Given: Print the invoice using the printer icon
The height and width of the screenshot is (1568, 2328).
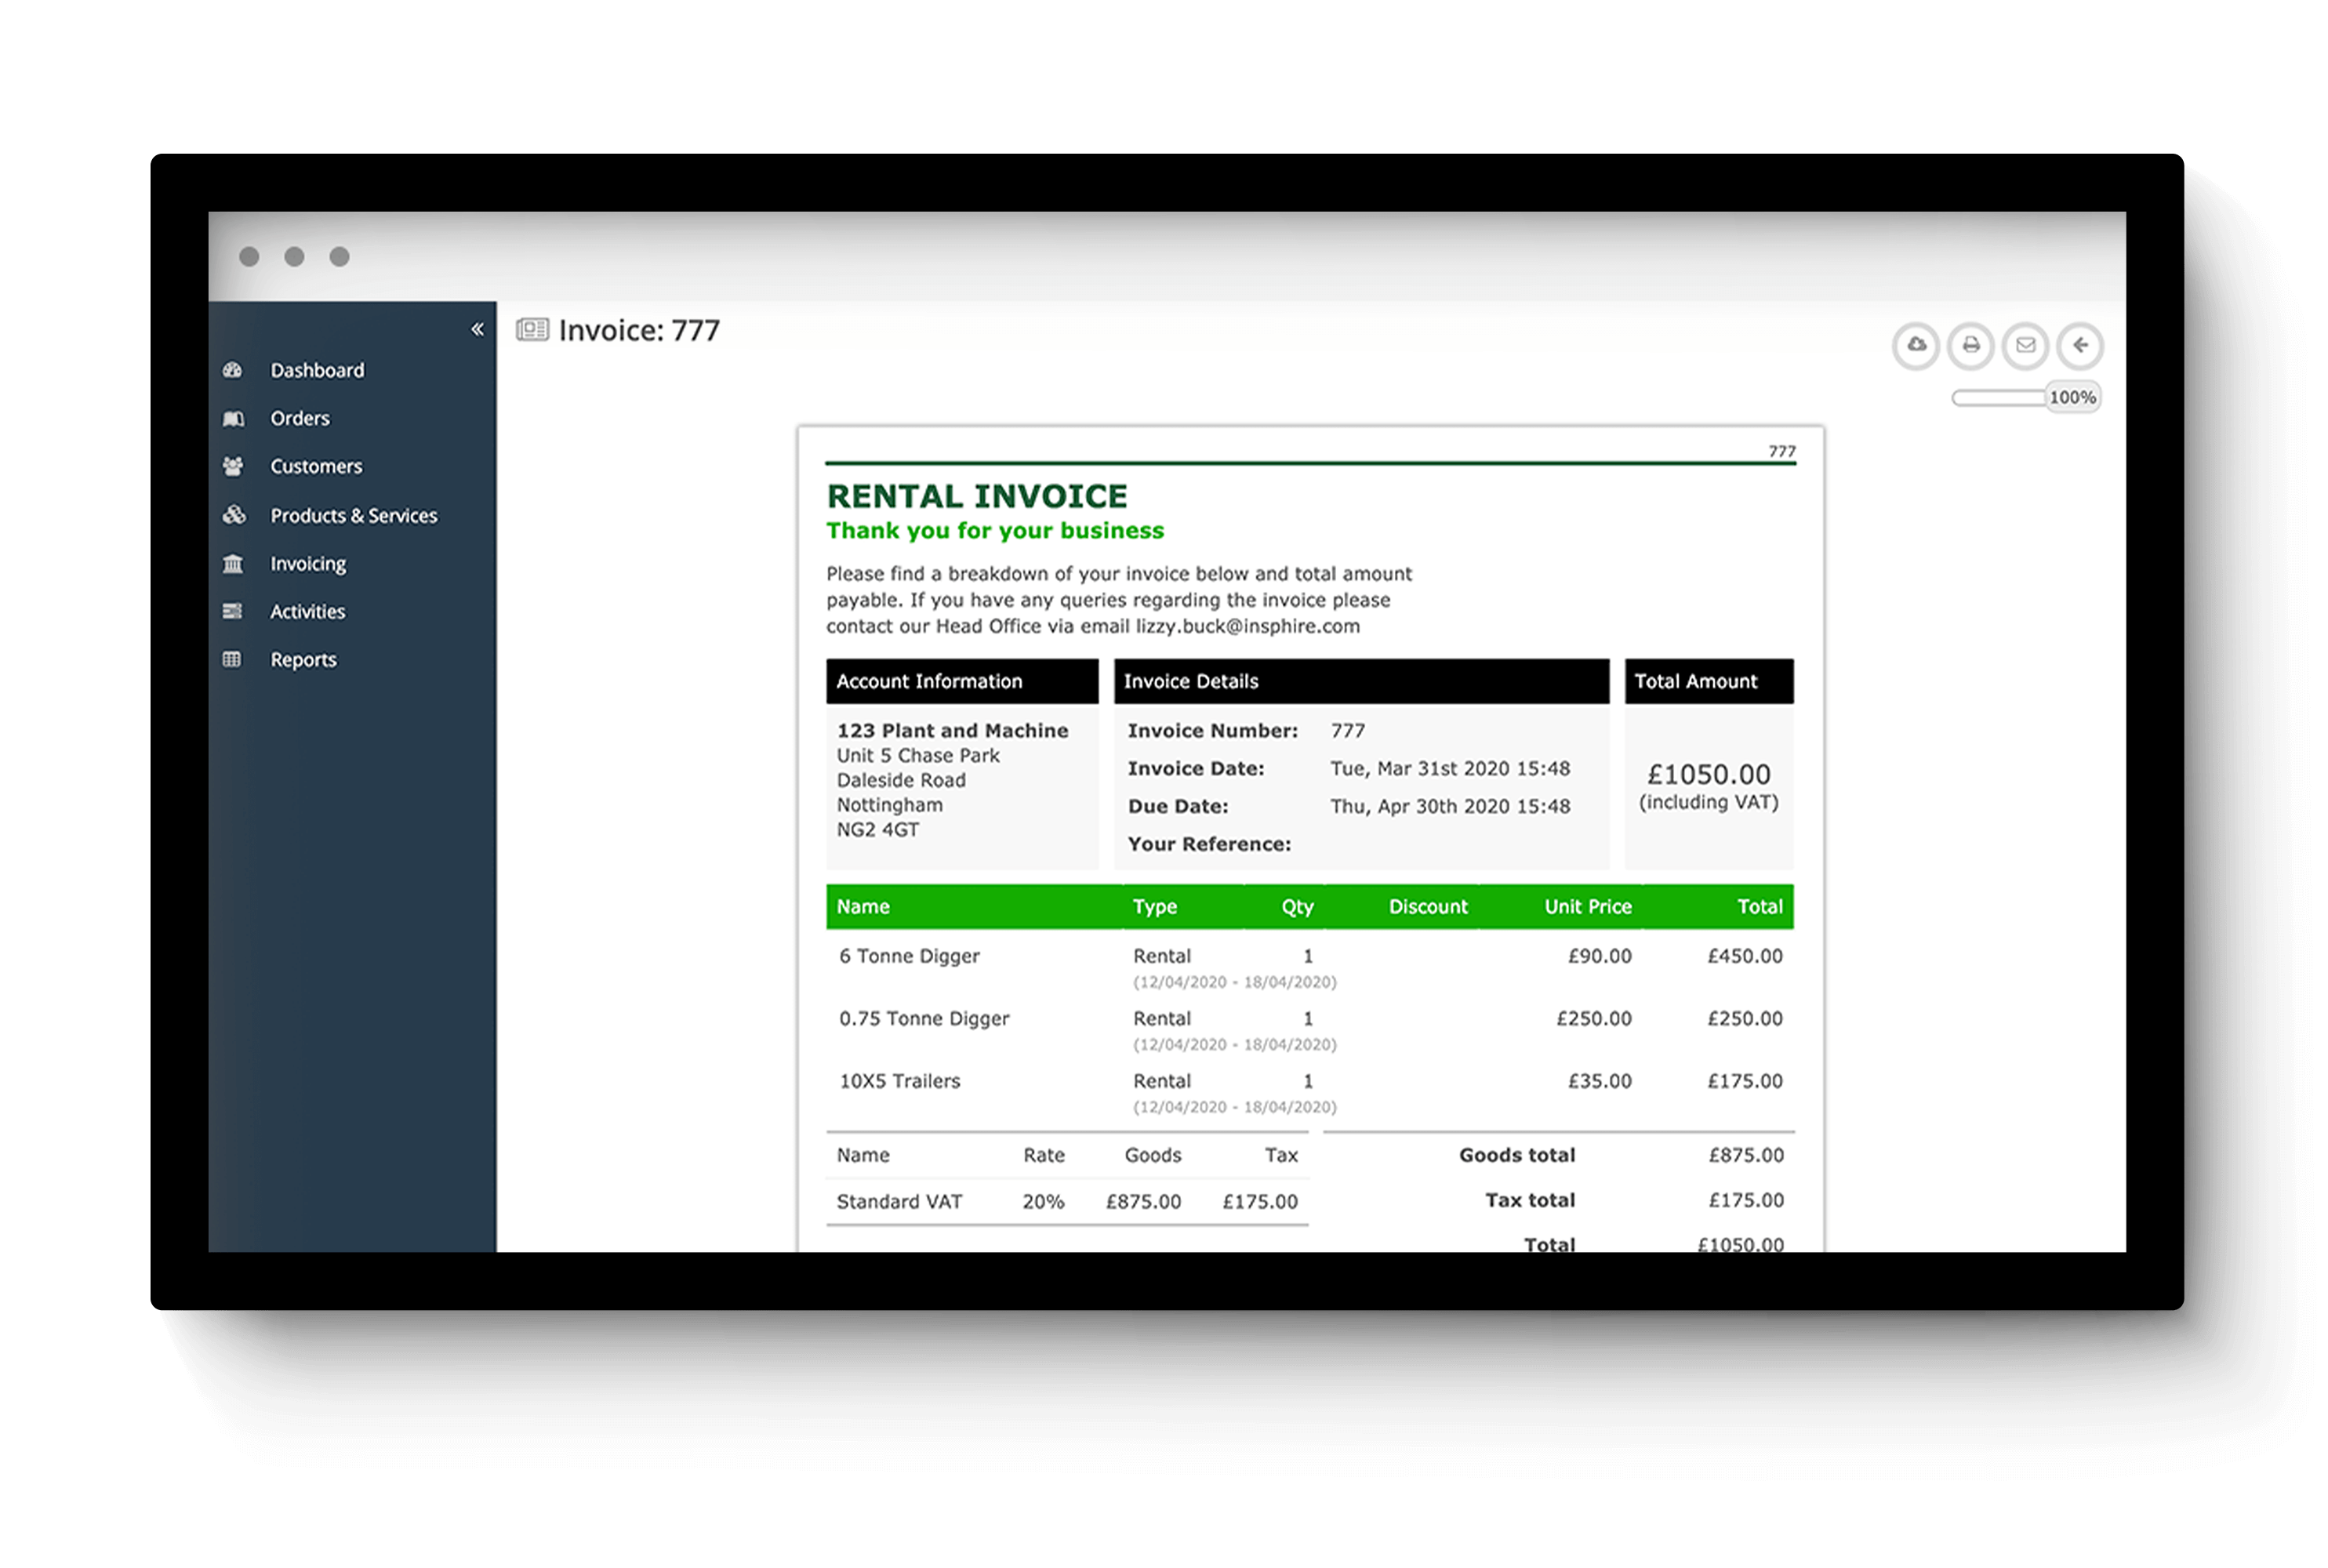Looking at the screenshot, I should [x=1971, y=346].
